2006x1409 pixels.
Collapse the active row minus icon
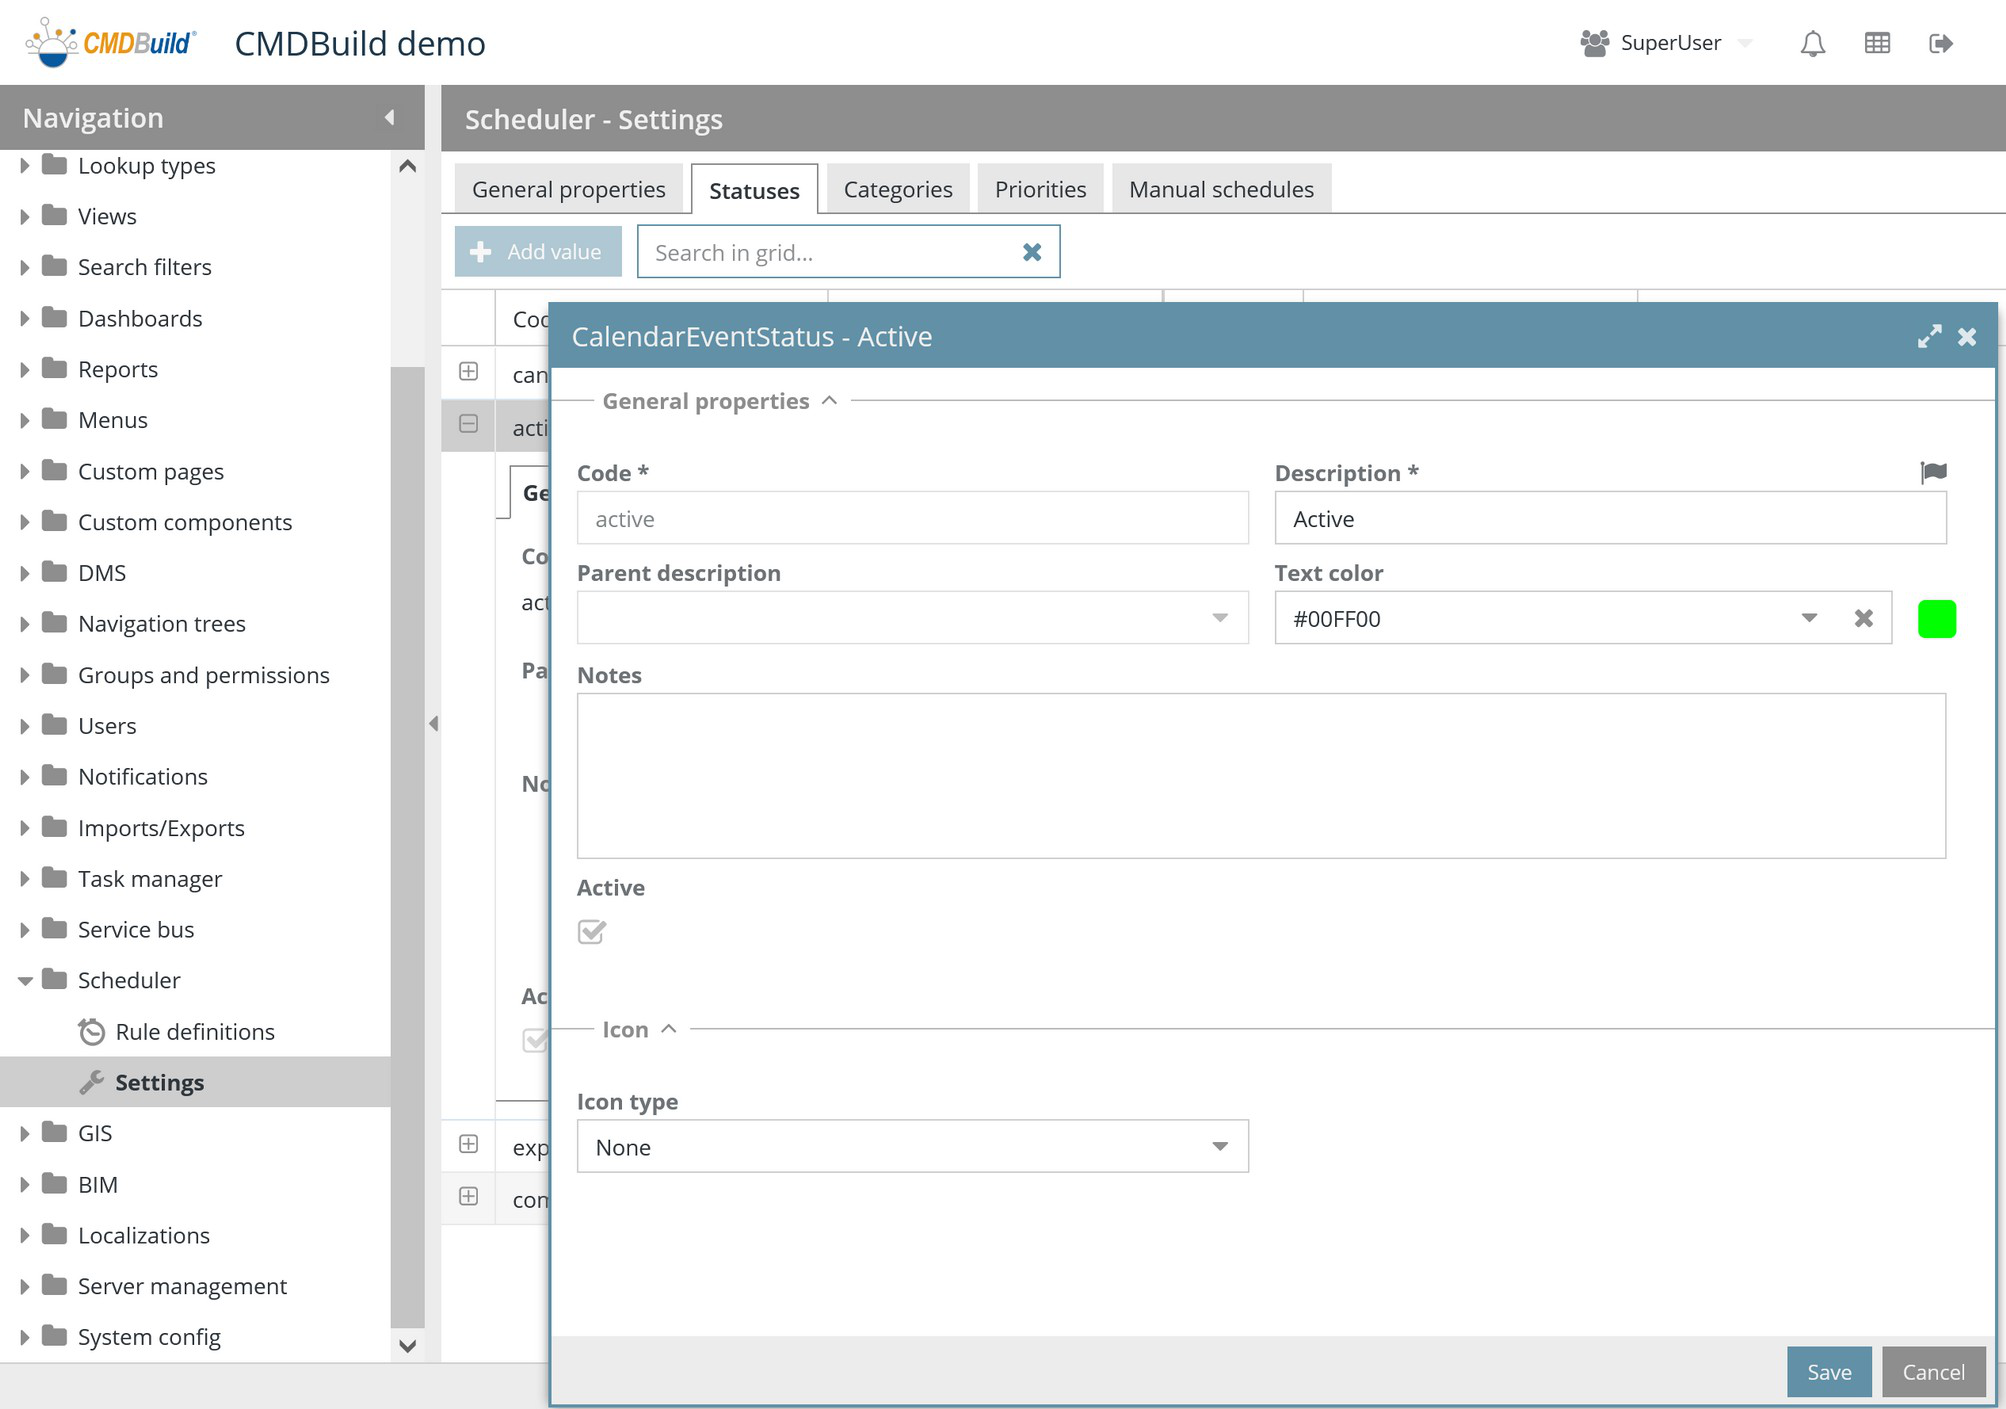468,424
